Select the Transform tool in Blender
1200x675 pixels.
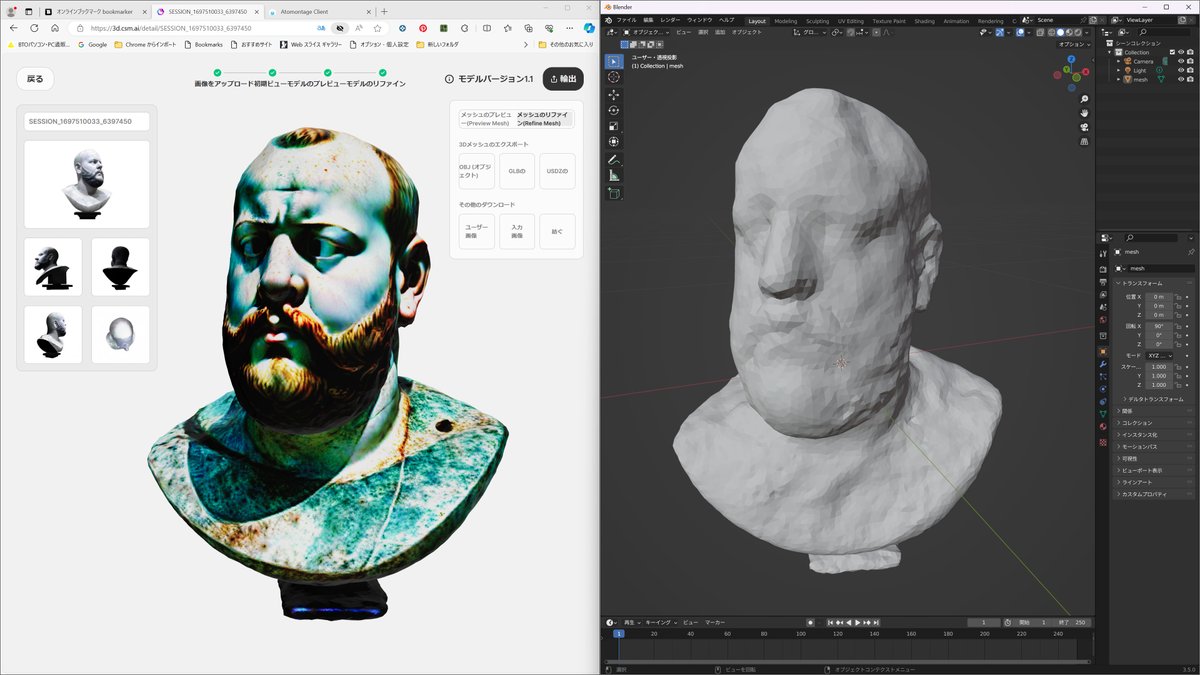614,142
